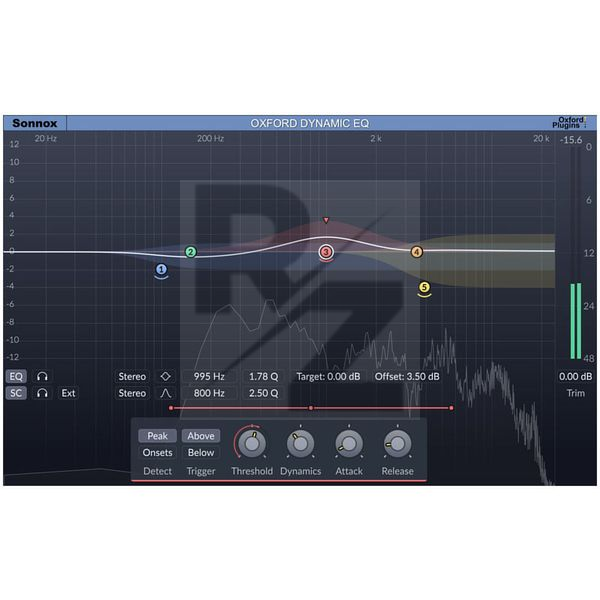Image resolution: width=600 pixels, height=600 pixels.
Task: Click the Attack knob
Action: (x=349, y=443)
